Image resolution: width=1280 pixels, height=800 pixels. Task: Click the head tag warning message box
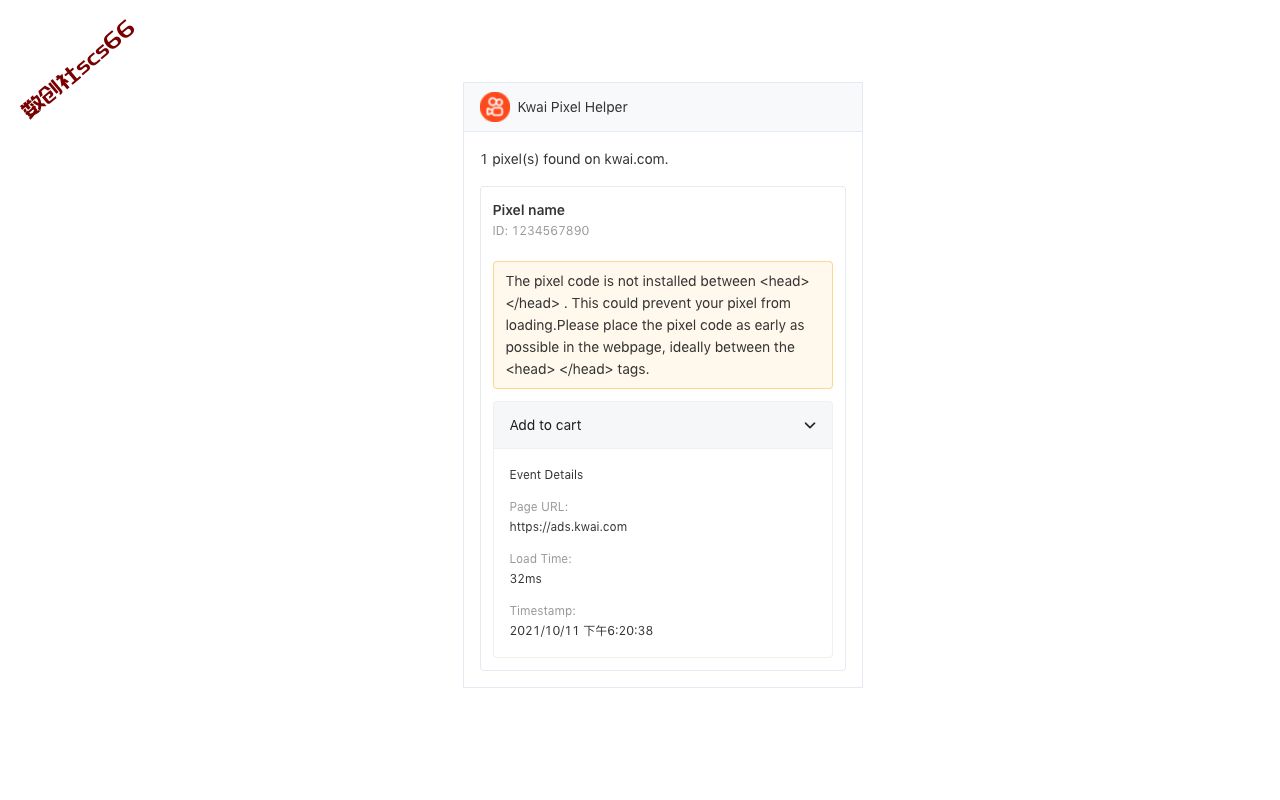tap(663, 325)
